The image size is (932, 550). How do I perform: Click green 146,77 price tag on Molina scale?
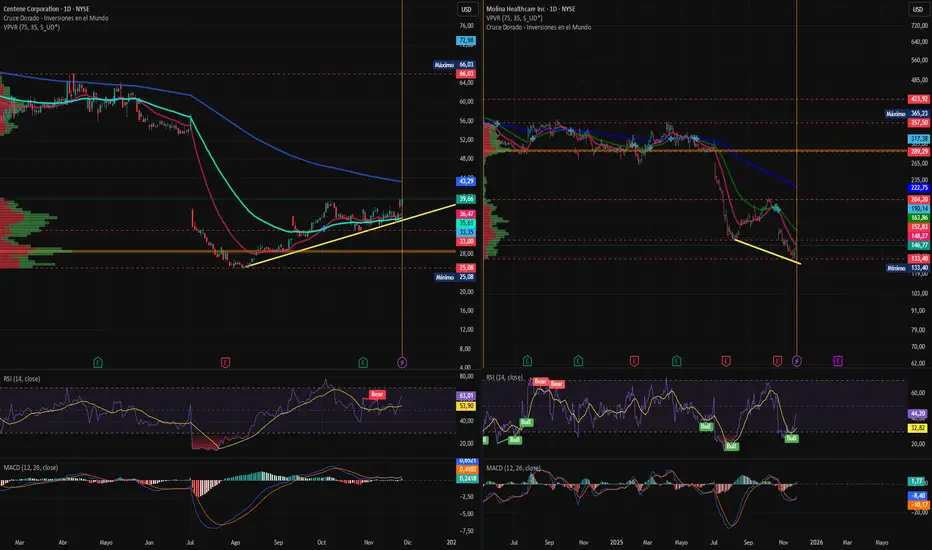coord(919,245)
